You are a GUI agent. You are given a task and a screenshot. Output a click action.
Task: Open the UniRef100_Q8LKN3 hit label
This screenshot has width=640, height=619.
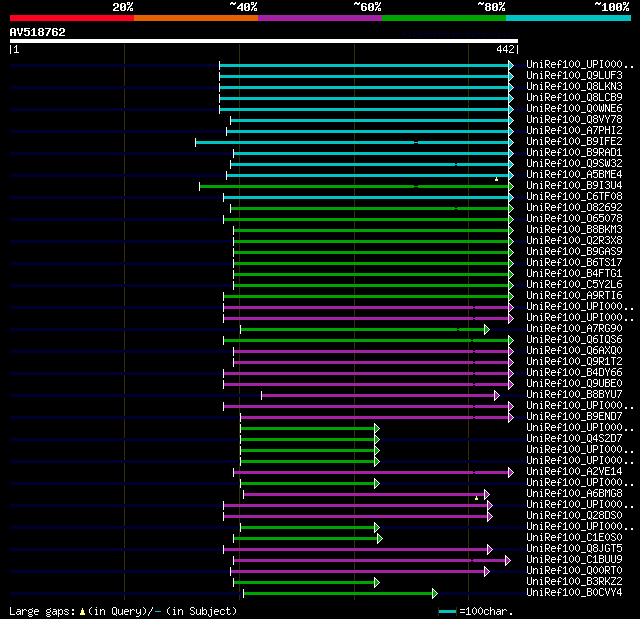[x=574, y=87]
